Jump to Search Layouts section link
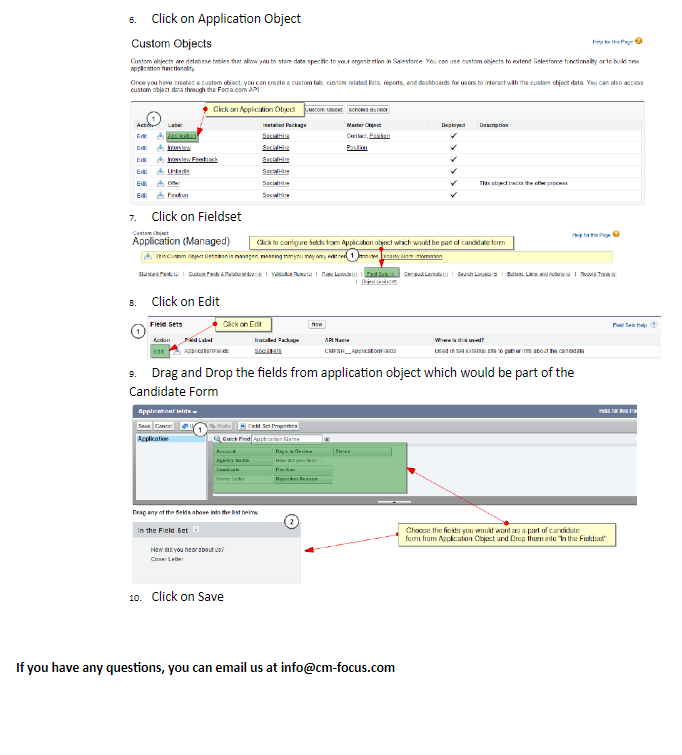Screen dimensions: 682x755 477,274
